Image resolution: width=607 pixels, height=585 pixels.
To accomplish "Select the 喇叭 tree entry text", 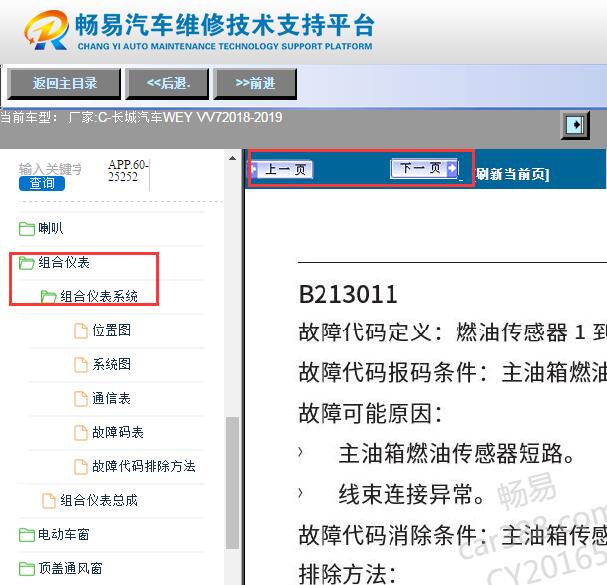I will click(50, 228).
